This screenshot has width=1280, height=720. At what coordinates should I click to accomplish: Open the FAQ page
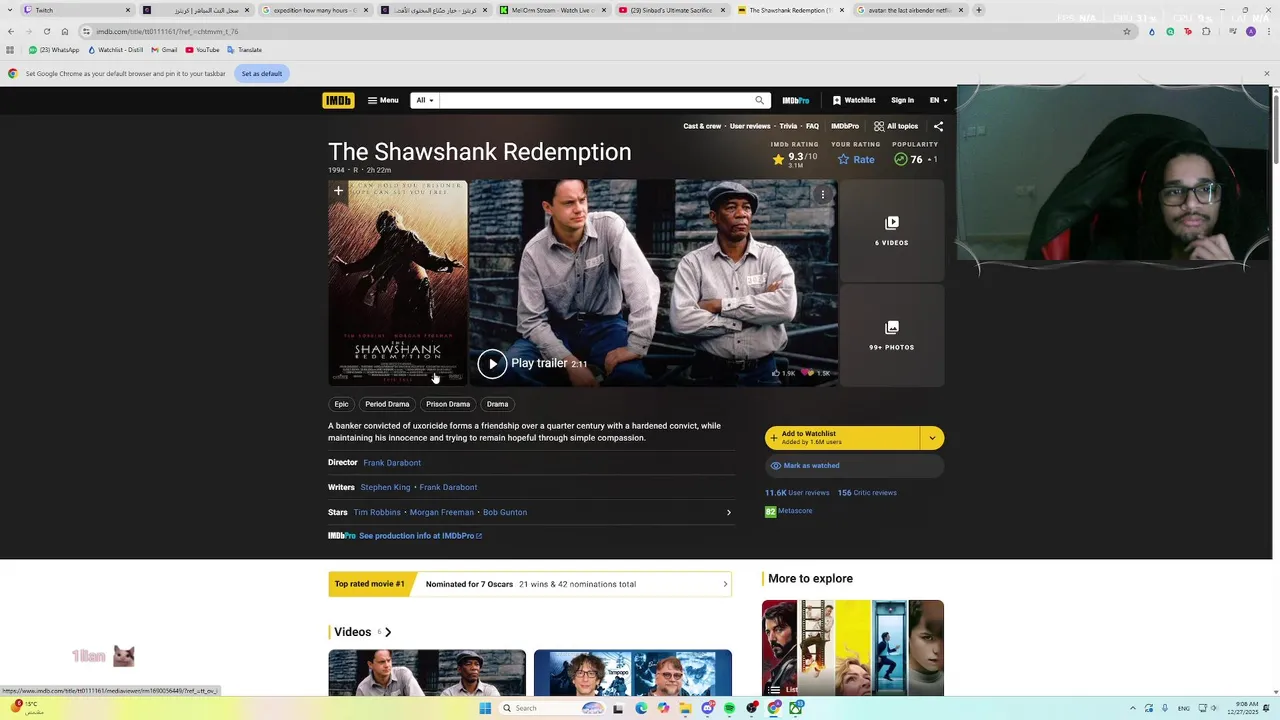(812, 126)
